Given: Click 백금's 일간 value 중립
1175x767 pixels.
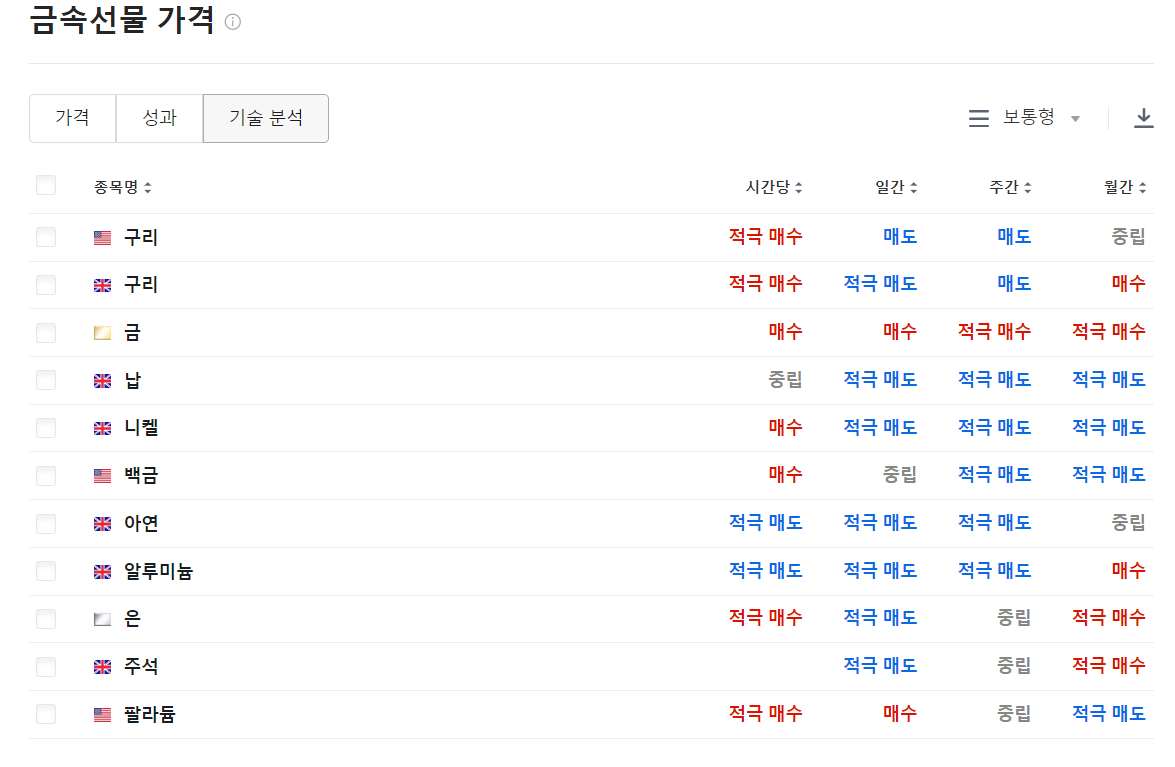Looking at the screenshot, I should [900, 475].
